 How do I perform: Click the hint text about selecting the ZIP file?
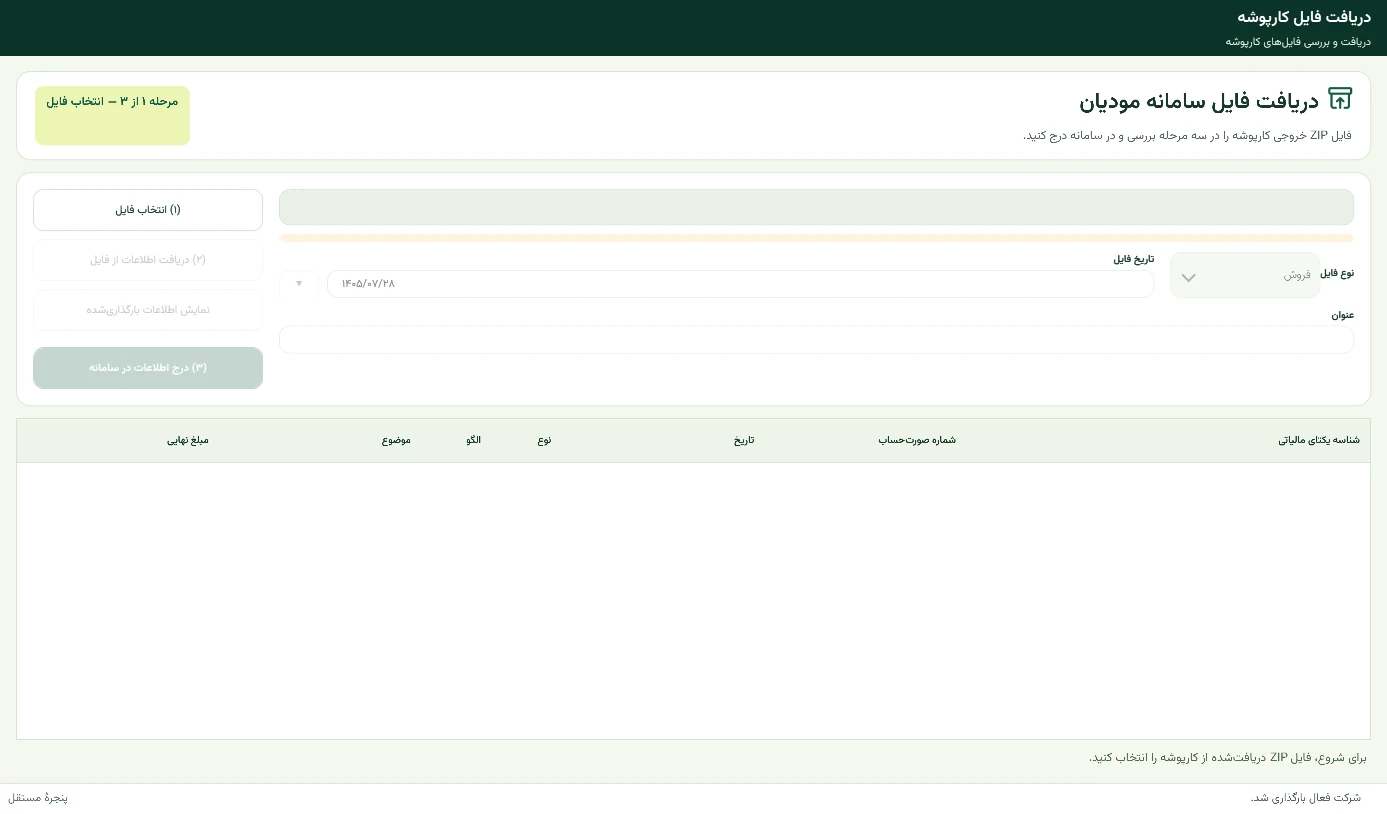(1227, 757)
